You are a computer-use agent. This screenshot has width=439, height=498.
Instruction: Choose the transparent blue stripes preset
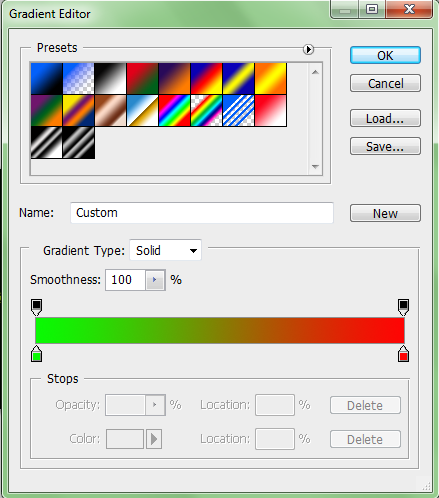tap(238, 111)
